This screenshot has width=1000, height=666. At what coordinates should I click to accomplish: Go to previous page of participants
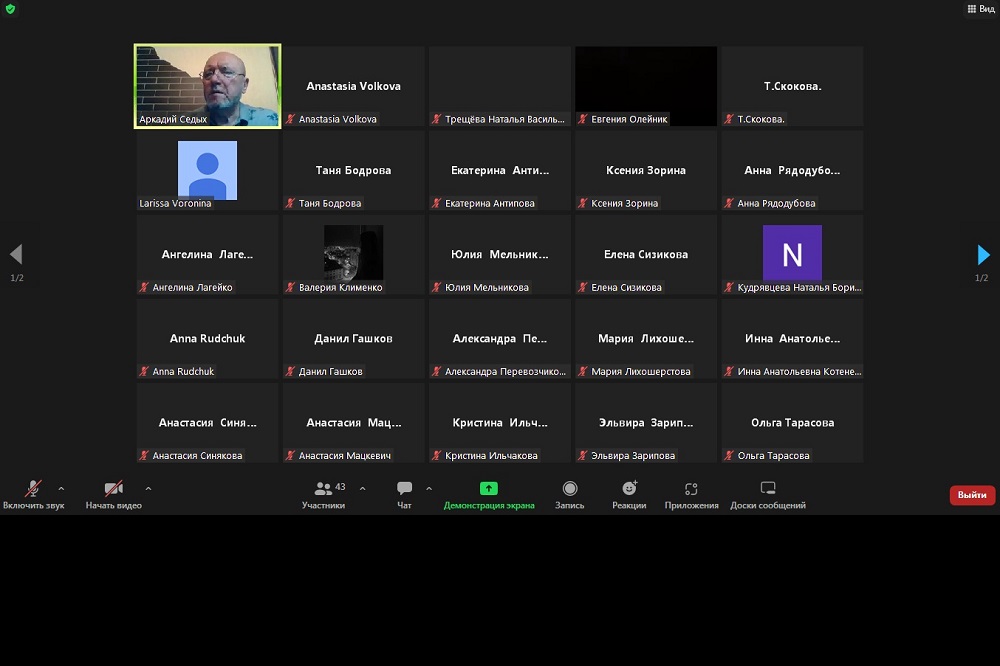[x=16, y=255]
